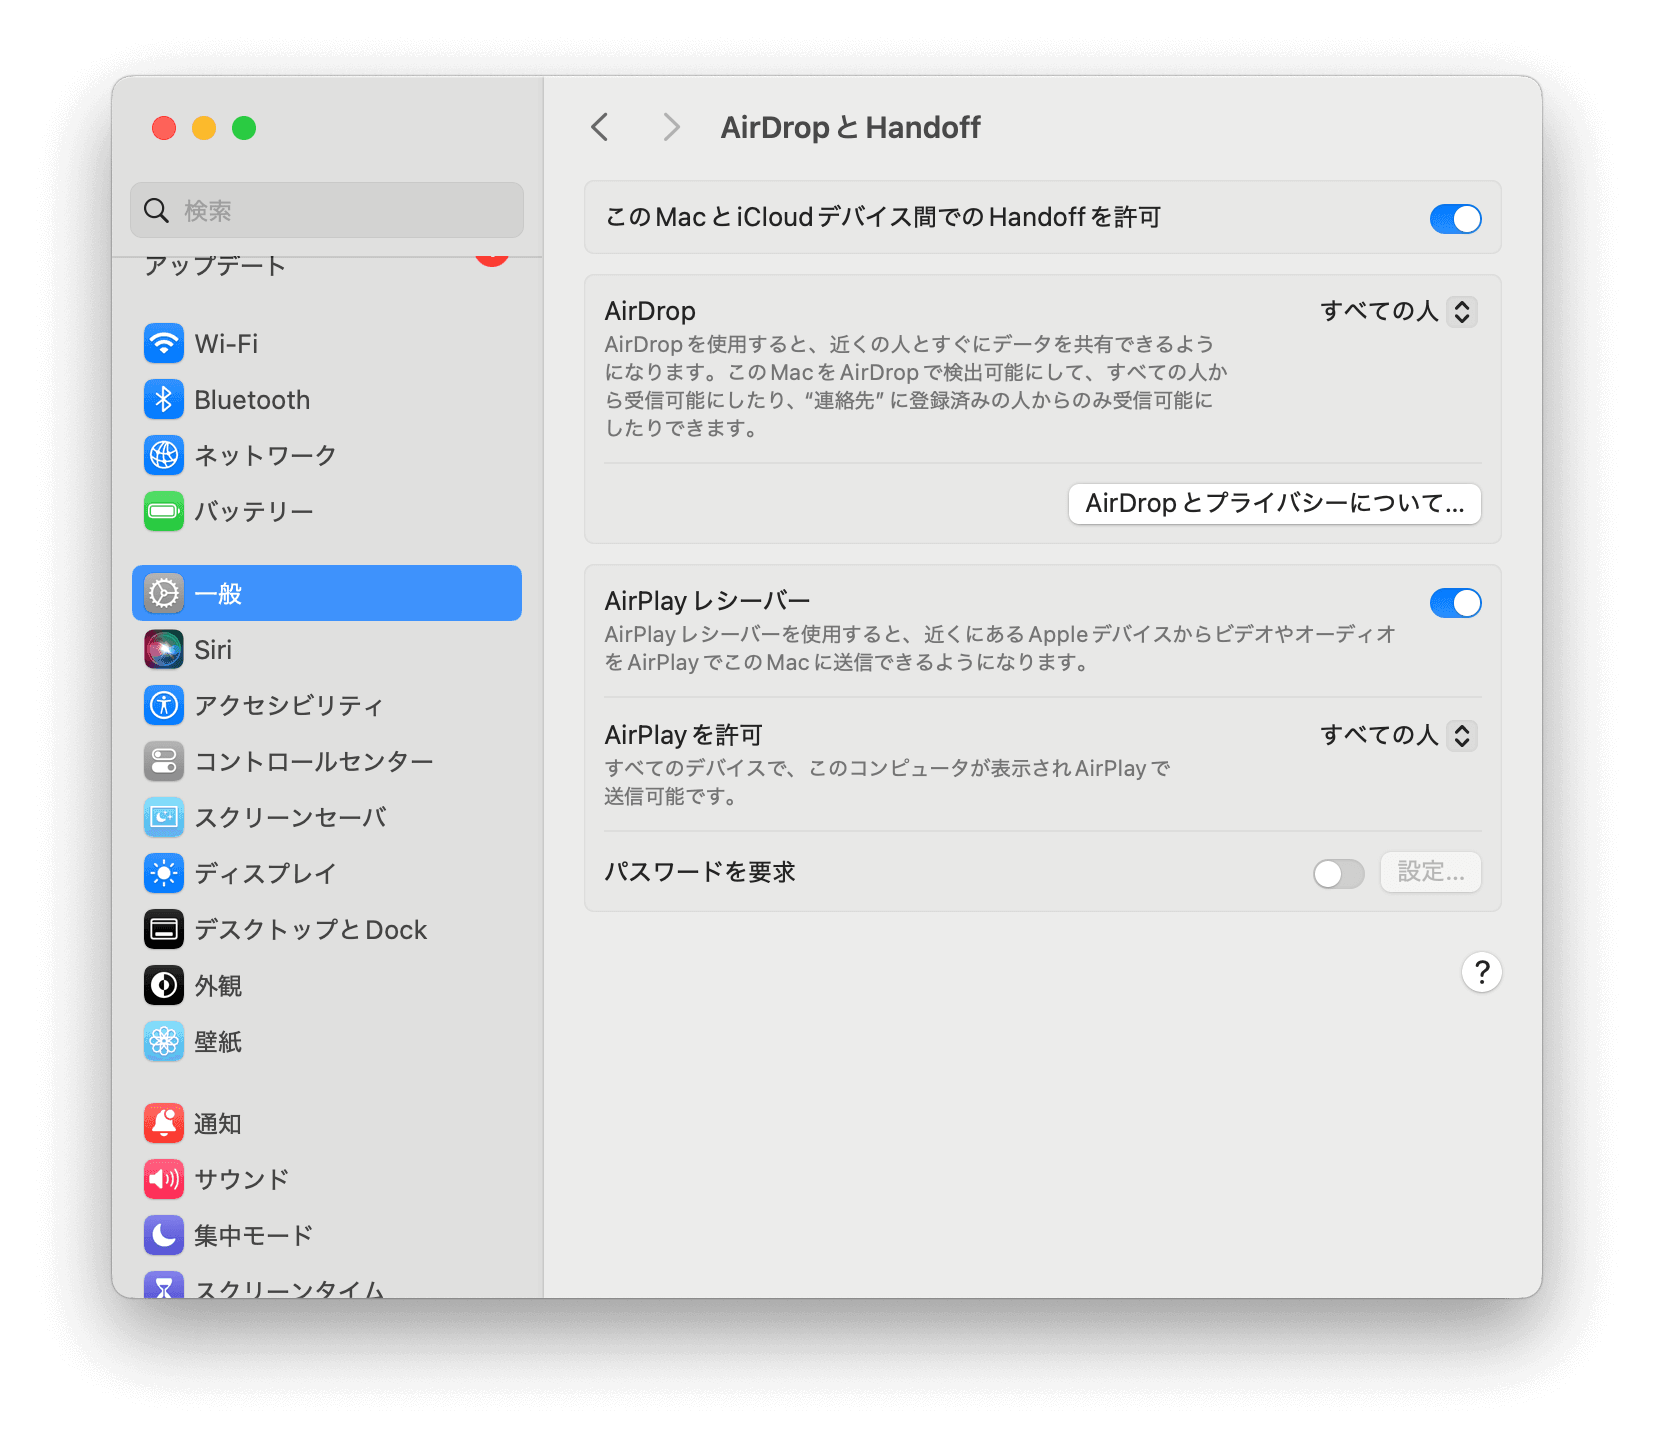This screenshot has width=1654, height=1446.
Task: Enable the パスワードを要求 switch
Action: (1339, 874)
